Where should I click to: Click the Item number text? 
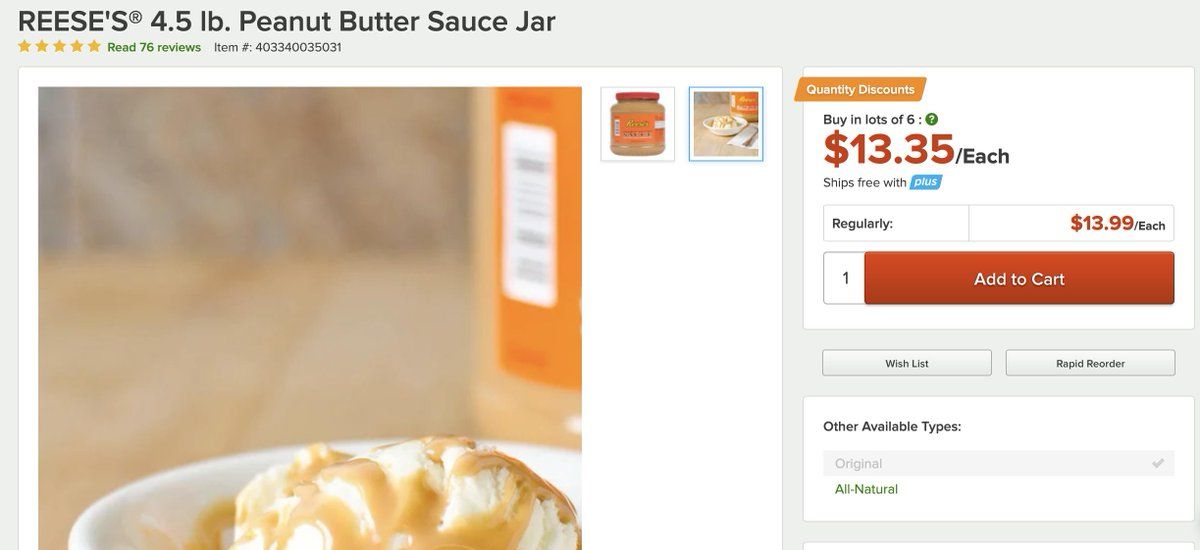277,47
